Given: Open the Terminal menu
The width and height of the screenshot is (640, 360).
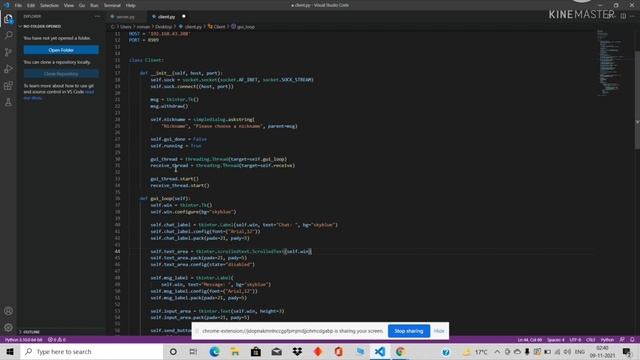Looking at the screenshot, I should (112, 5).
